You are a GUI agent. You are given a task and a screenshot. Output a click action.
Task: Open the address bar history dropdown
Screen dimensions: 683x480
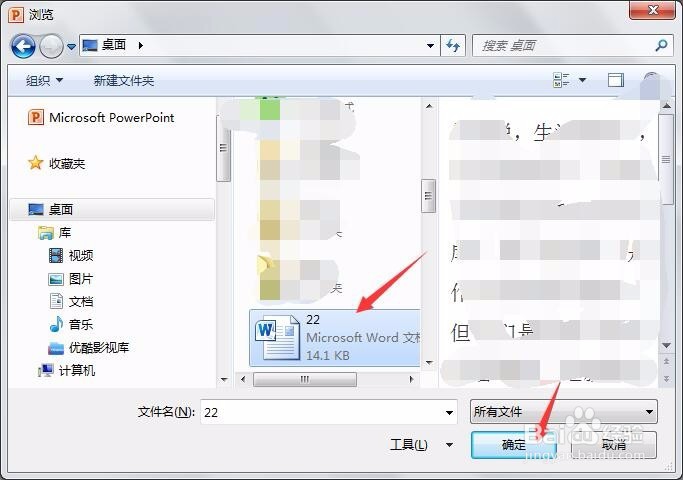coord(430,46)
